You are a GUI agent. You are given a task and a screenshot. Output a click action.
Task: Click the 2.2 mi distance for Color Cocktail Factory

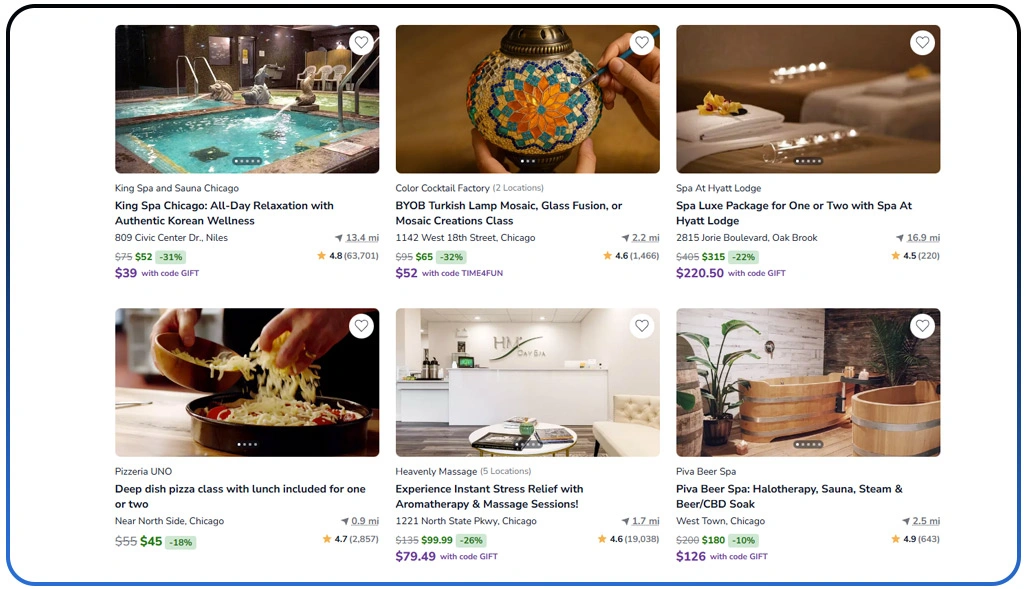(x=646, y=238)
